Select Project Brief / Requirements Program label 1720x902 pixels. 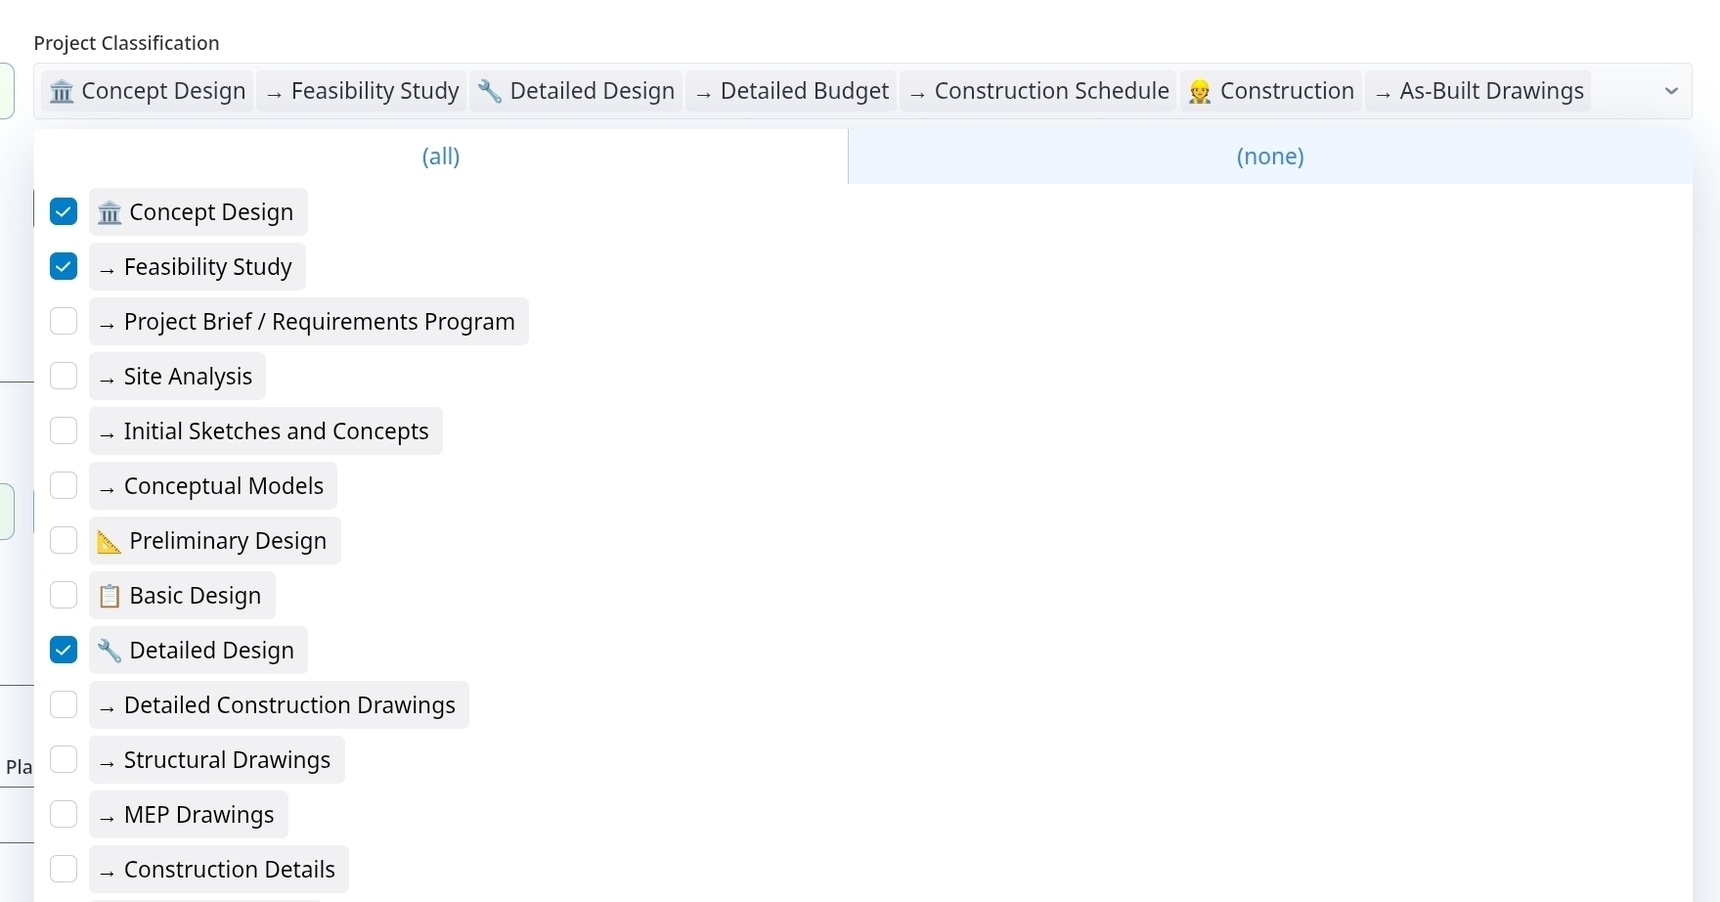click(318, 322)
